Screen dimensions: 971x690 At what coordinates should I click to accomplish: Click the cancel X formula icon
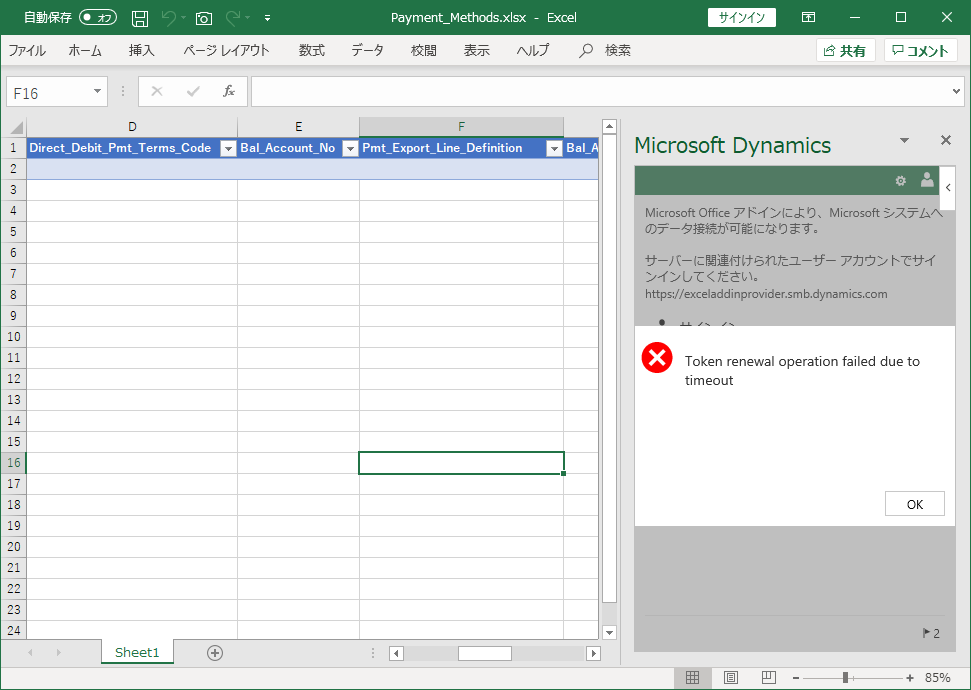pyautogui.click(x=157, y=92)
